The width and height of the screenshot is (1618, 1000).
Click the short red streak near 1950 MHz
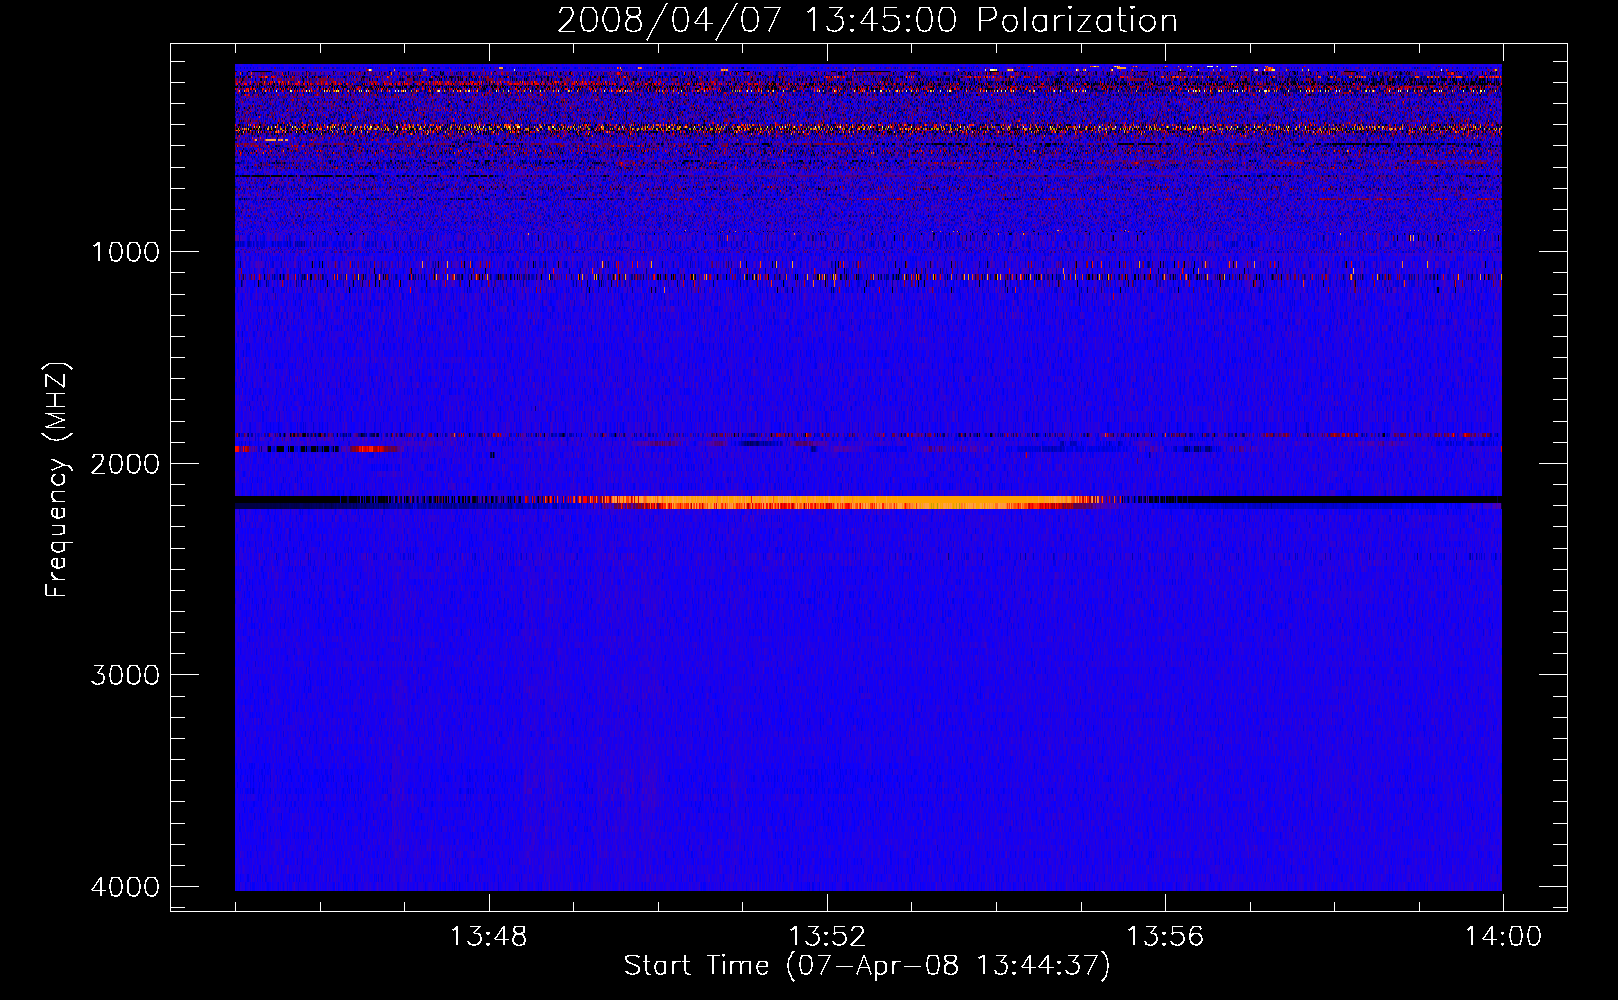(372, 449)
